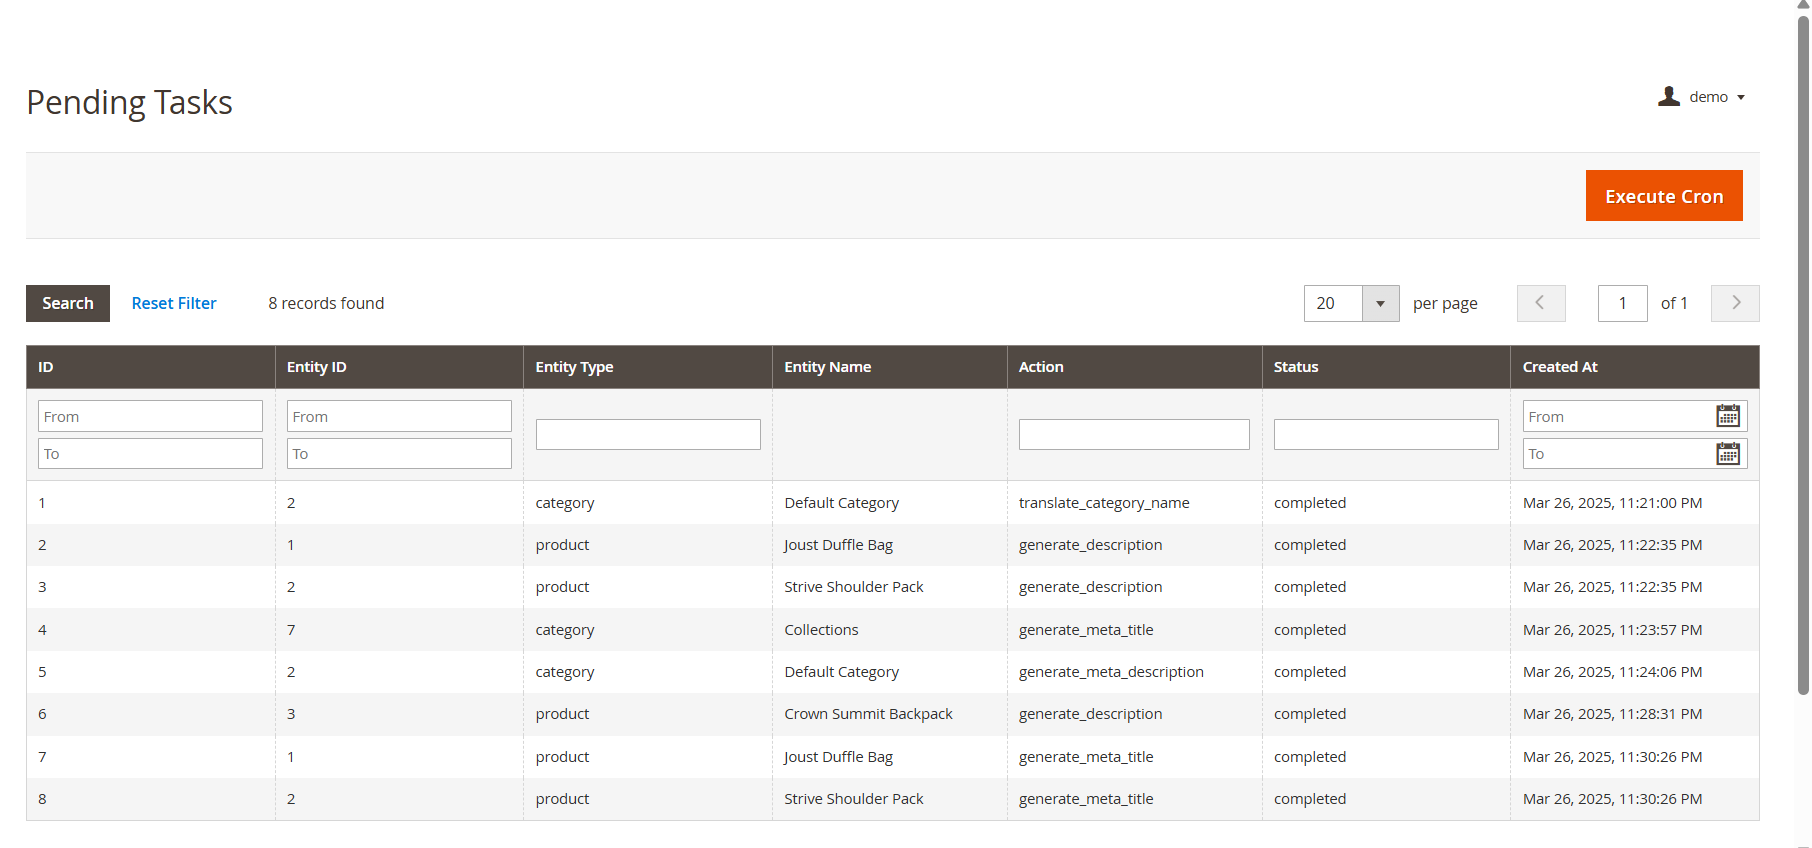Image resolution: width=1812 pixels, height=848 pixels.
Task: Open calendar picker for Created At To
Action: point(1728,454)
